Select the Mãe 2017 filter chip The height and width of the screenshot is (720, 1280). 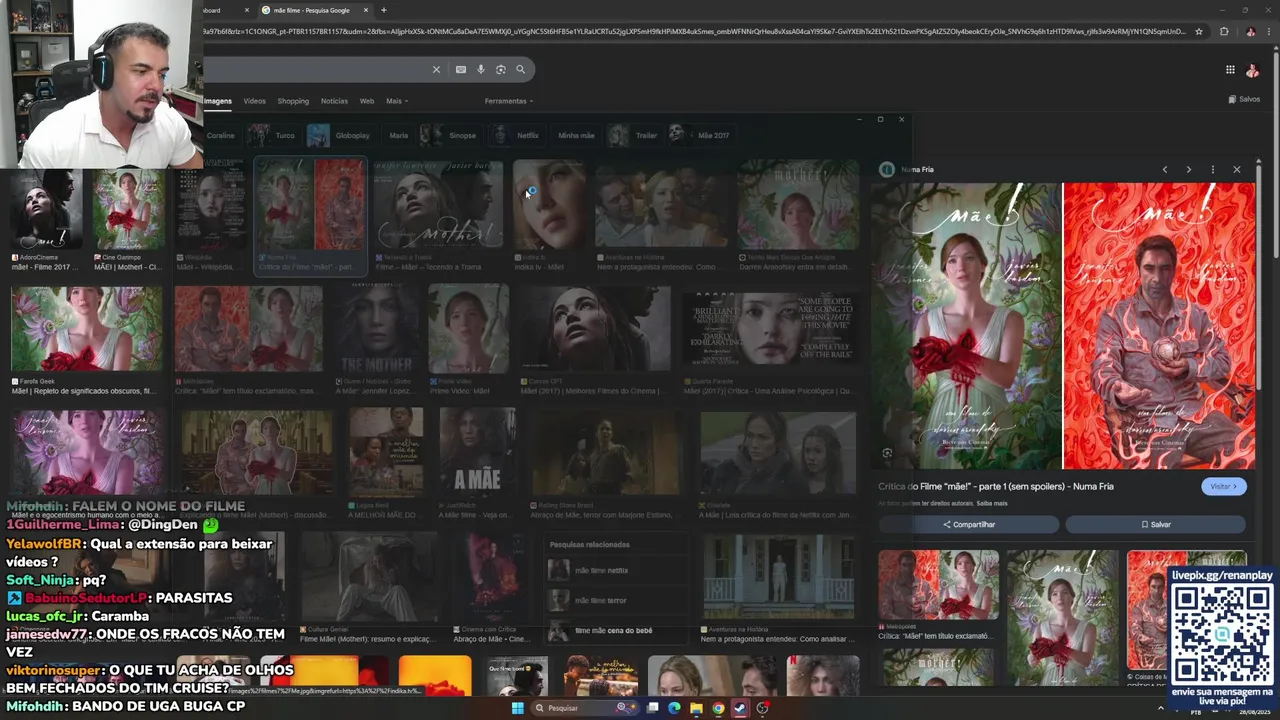pos(700,135)
